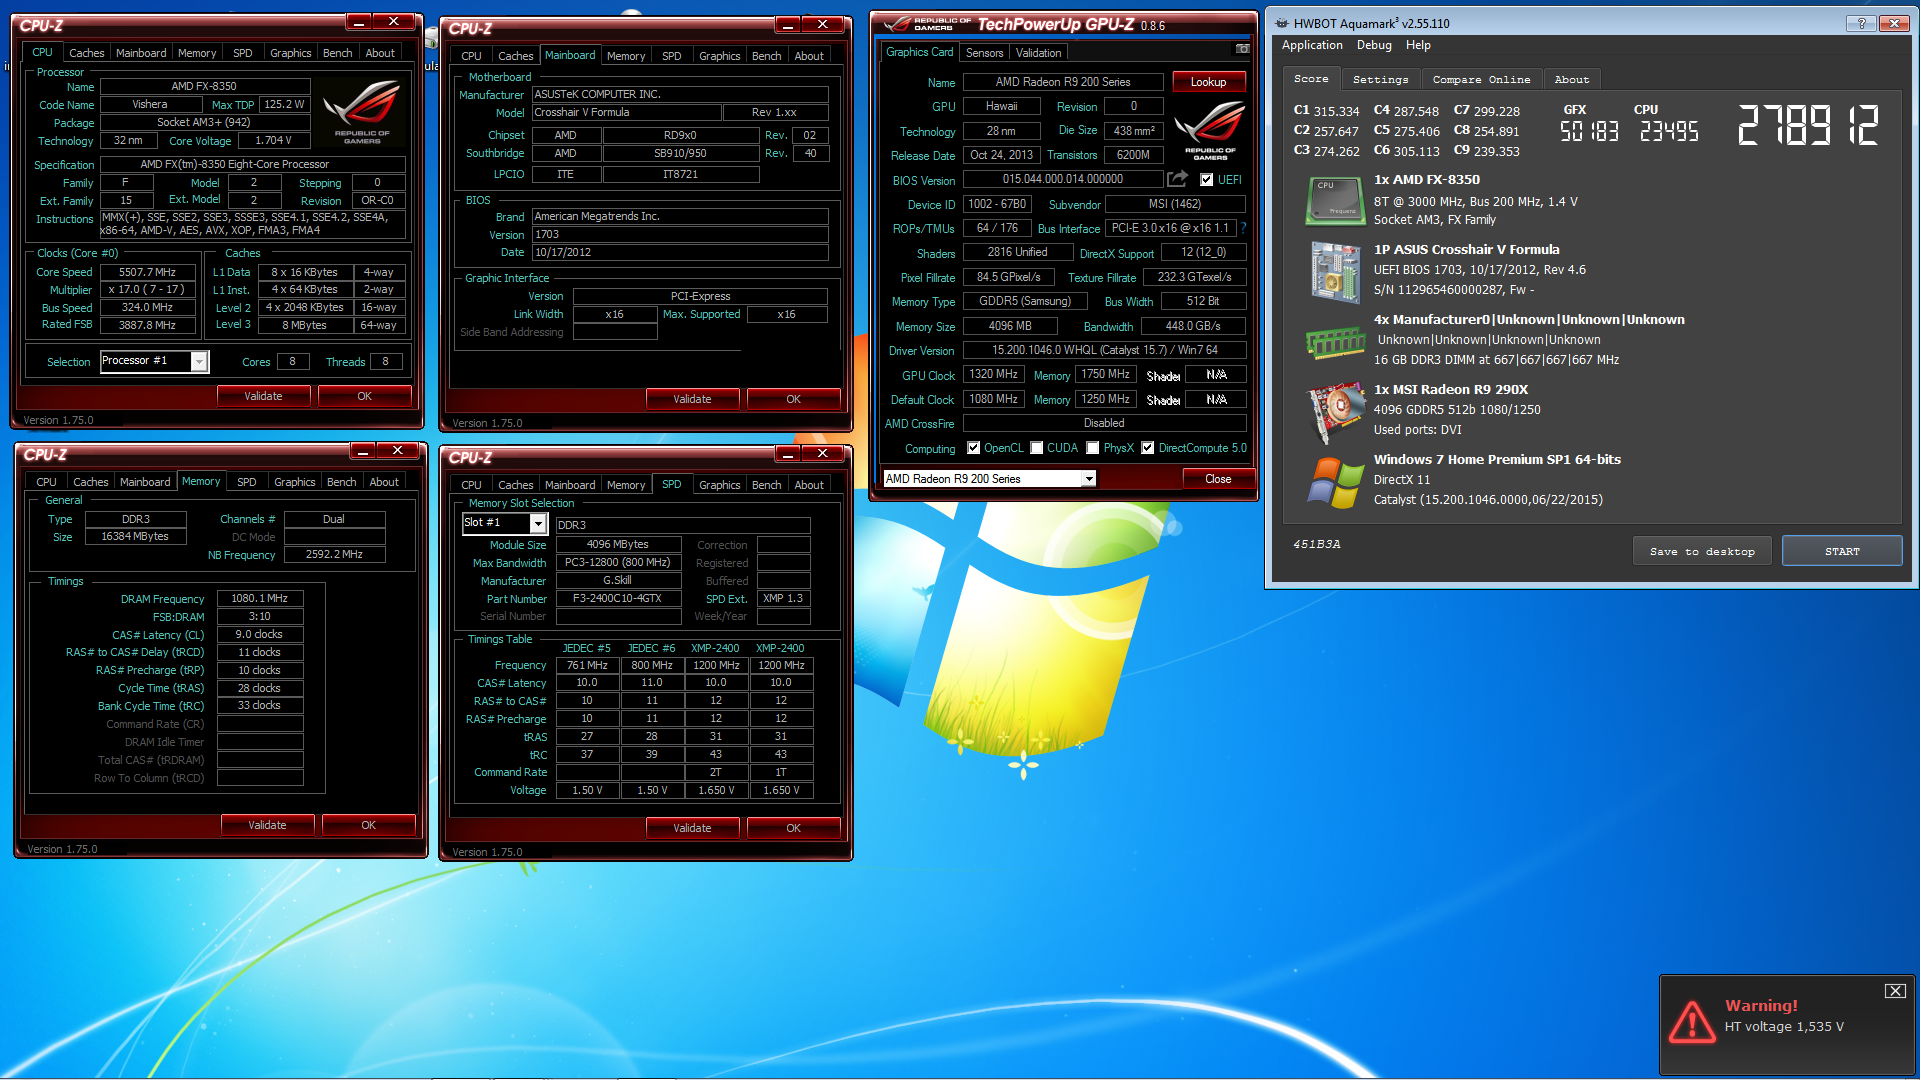Click the Lookup button in GPU-Z
The image size is (1920, 1080).
coord(1208,82)
